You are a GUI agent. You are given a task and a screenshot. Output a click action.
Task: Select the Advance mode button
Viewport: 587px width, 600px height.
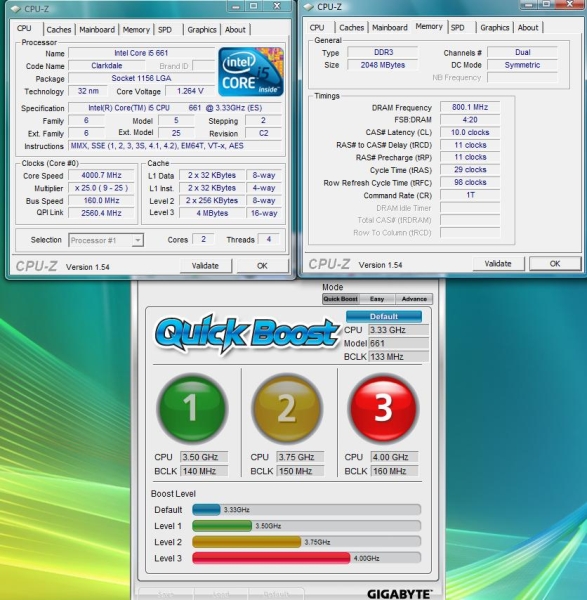[414, 299]
